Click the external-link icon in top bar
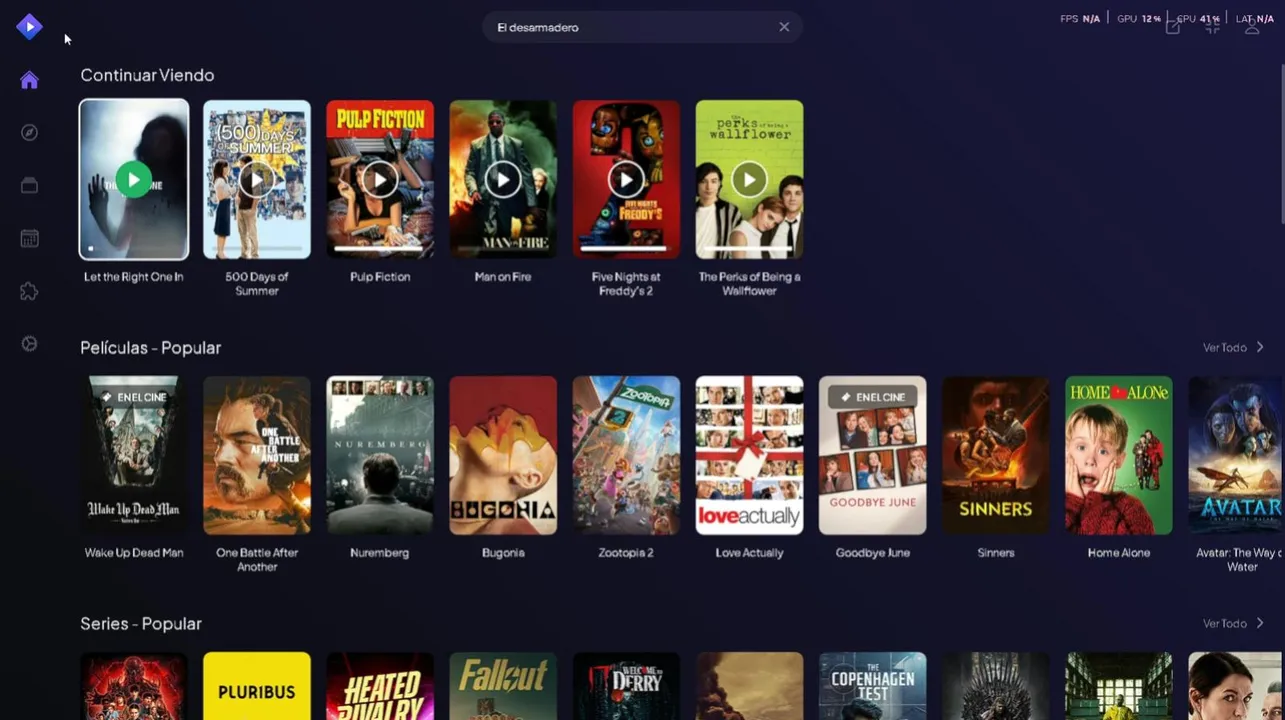Screen dimensions: 1285x720 click(x=1173, y=27)
